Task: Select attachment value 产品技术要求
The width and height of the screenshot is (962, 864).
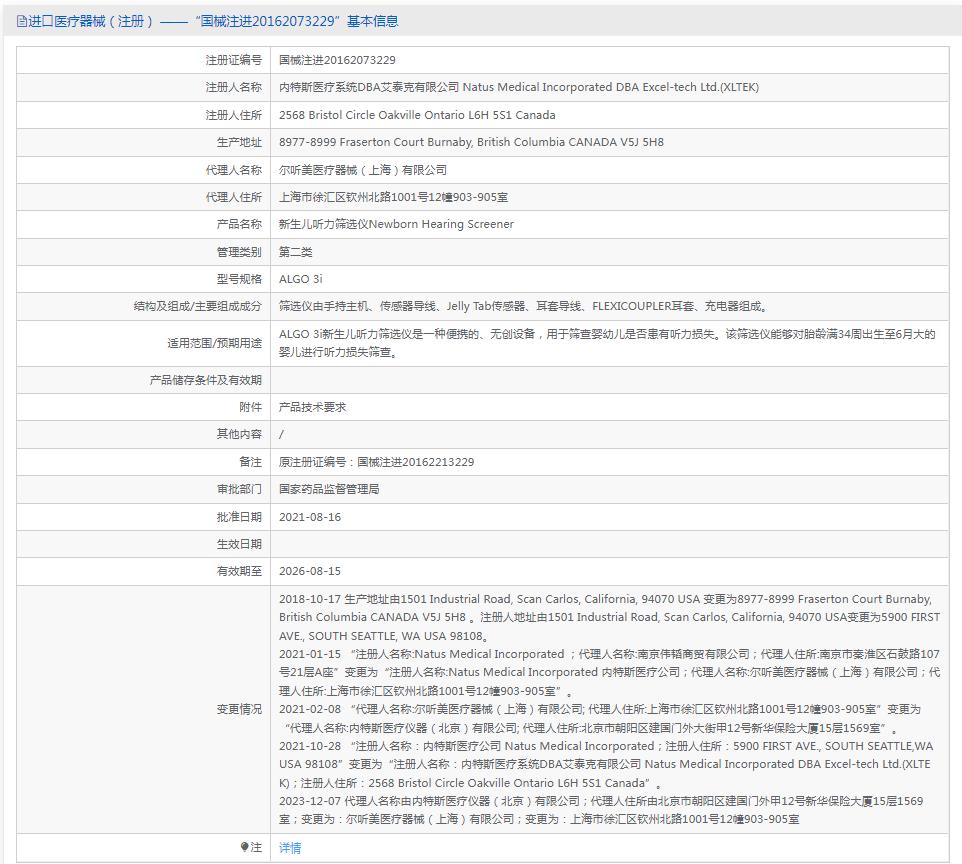Action: (x=312, y=407)
